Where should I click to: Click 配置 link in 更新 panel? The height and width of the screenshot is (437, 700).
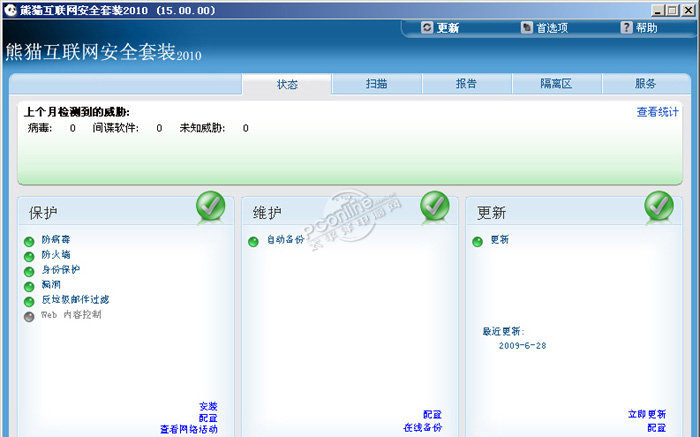(x=657, y=428)
